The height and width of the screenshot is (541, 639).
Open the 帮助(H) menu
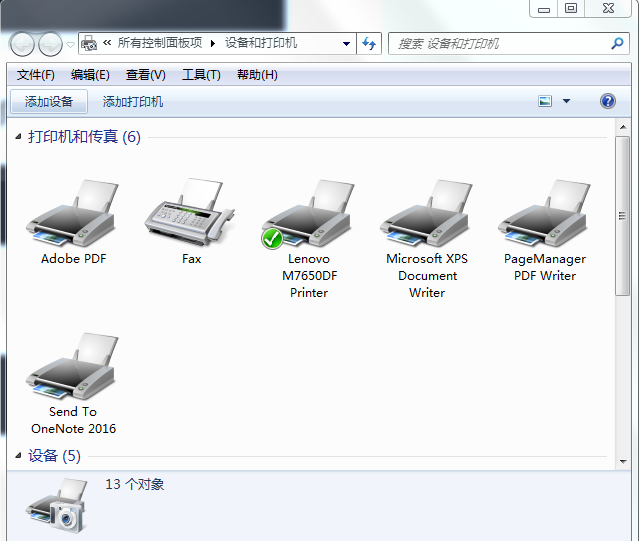257,75
